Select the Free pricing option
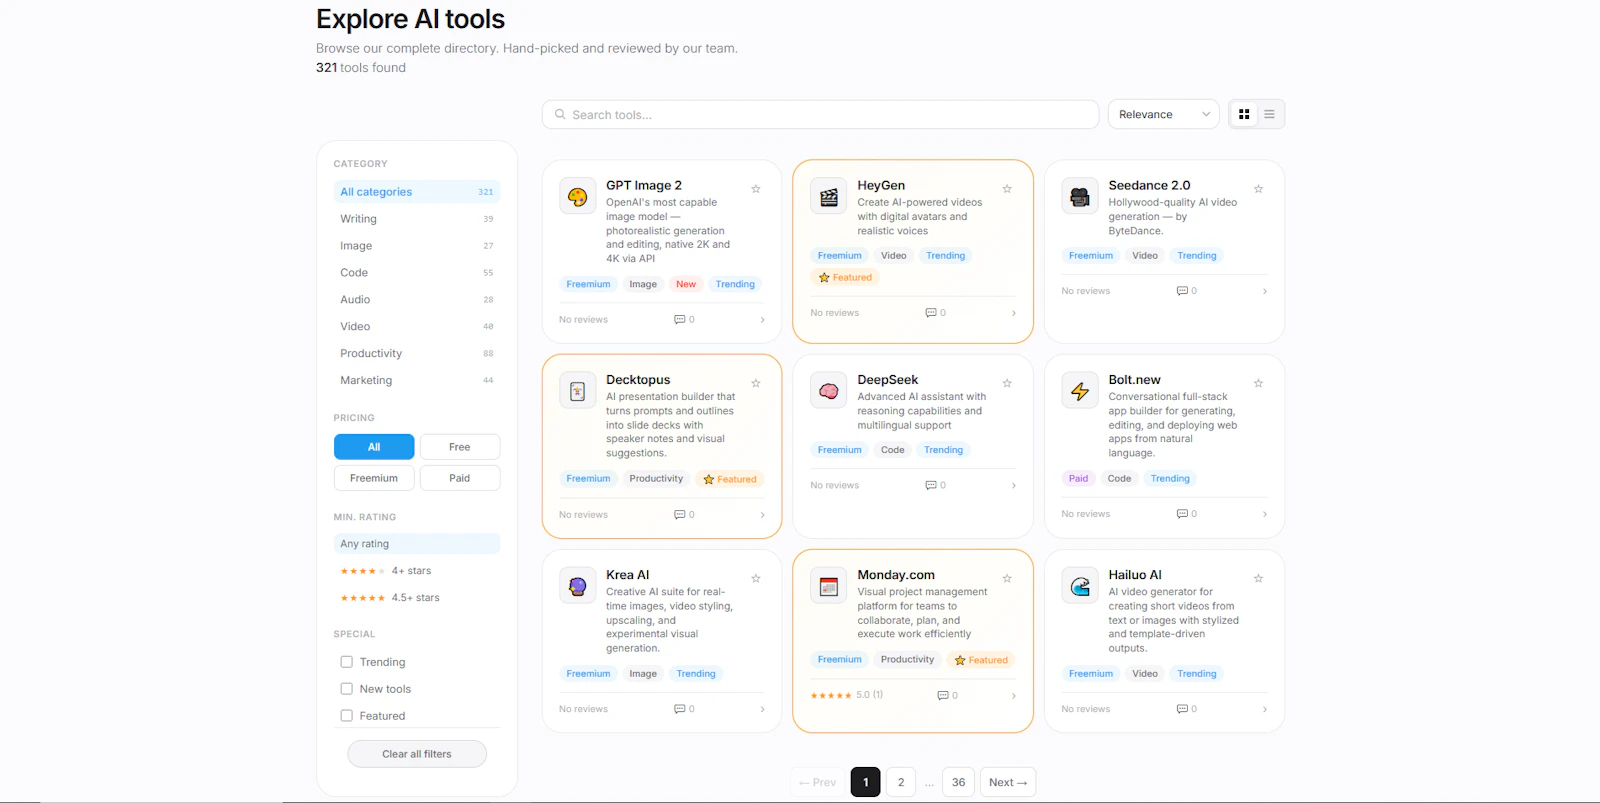The image size is (1600, 803). click(x=460, y=447)
